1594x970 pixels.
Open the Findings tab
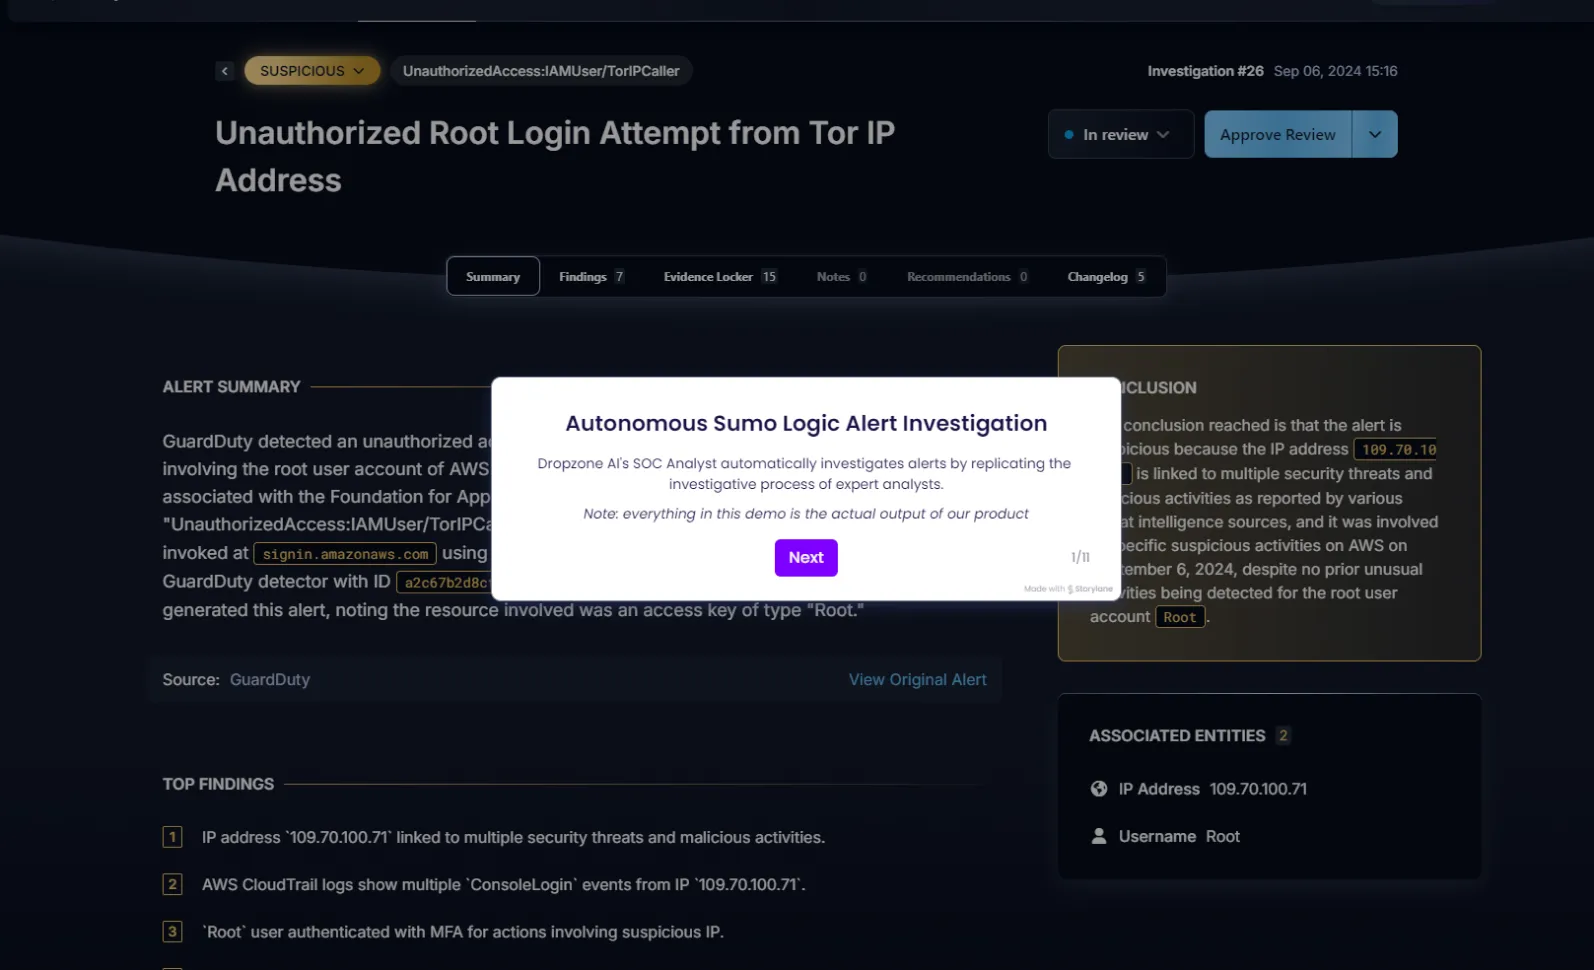click(x=591, y=276)
